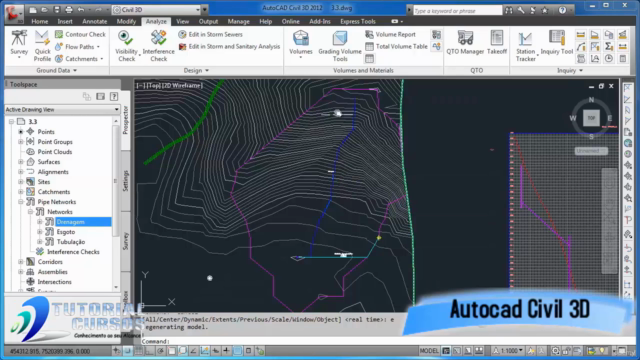The width and height of the screenshot is (640, 360).
Task: Expand the Ground Data panel
Action: tap(56, 70)
